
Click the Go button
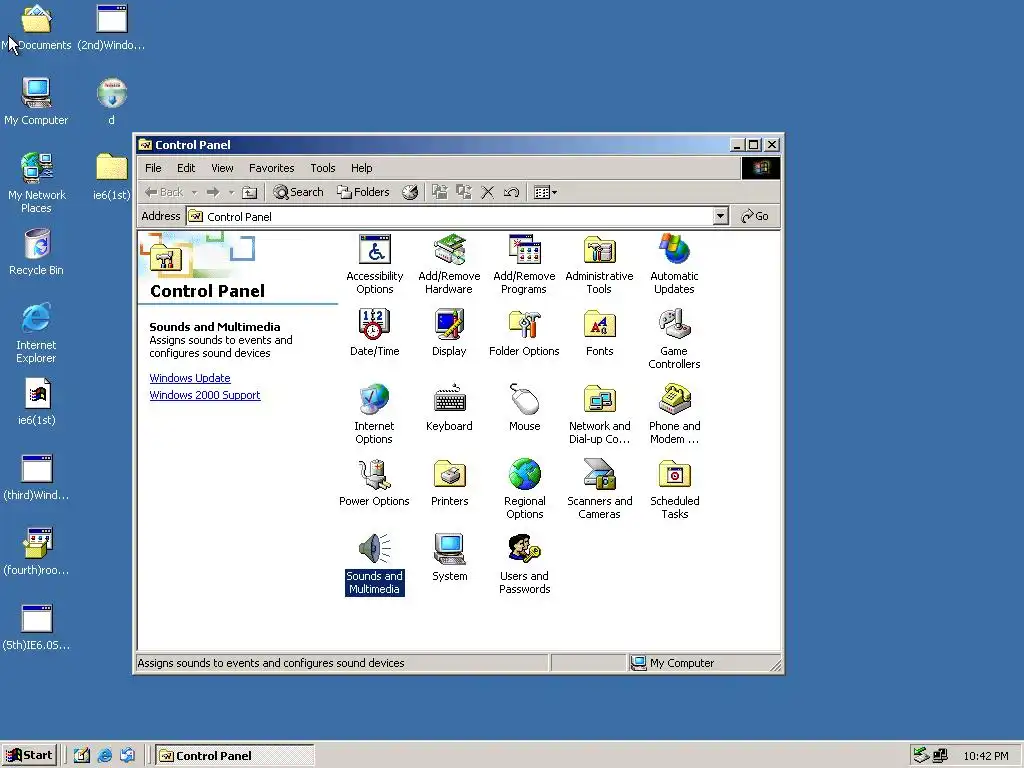pyautogui.click(x=755, y=216)
